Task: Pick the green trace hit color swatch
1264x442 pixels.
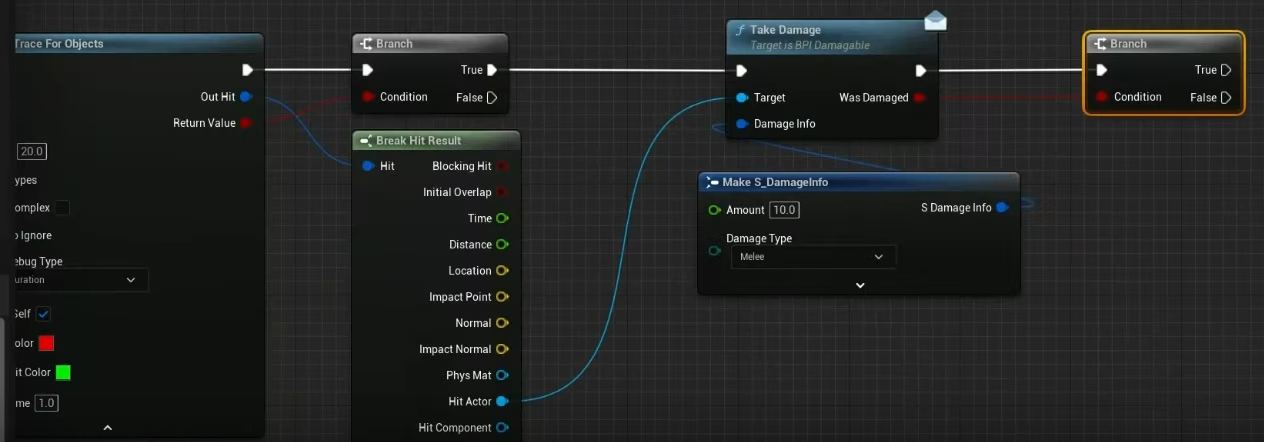Action: click(63, 372)
